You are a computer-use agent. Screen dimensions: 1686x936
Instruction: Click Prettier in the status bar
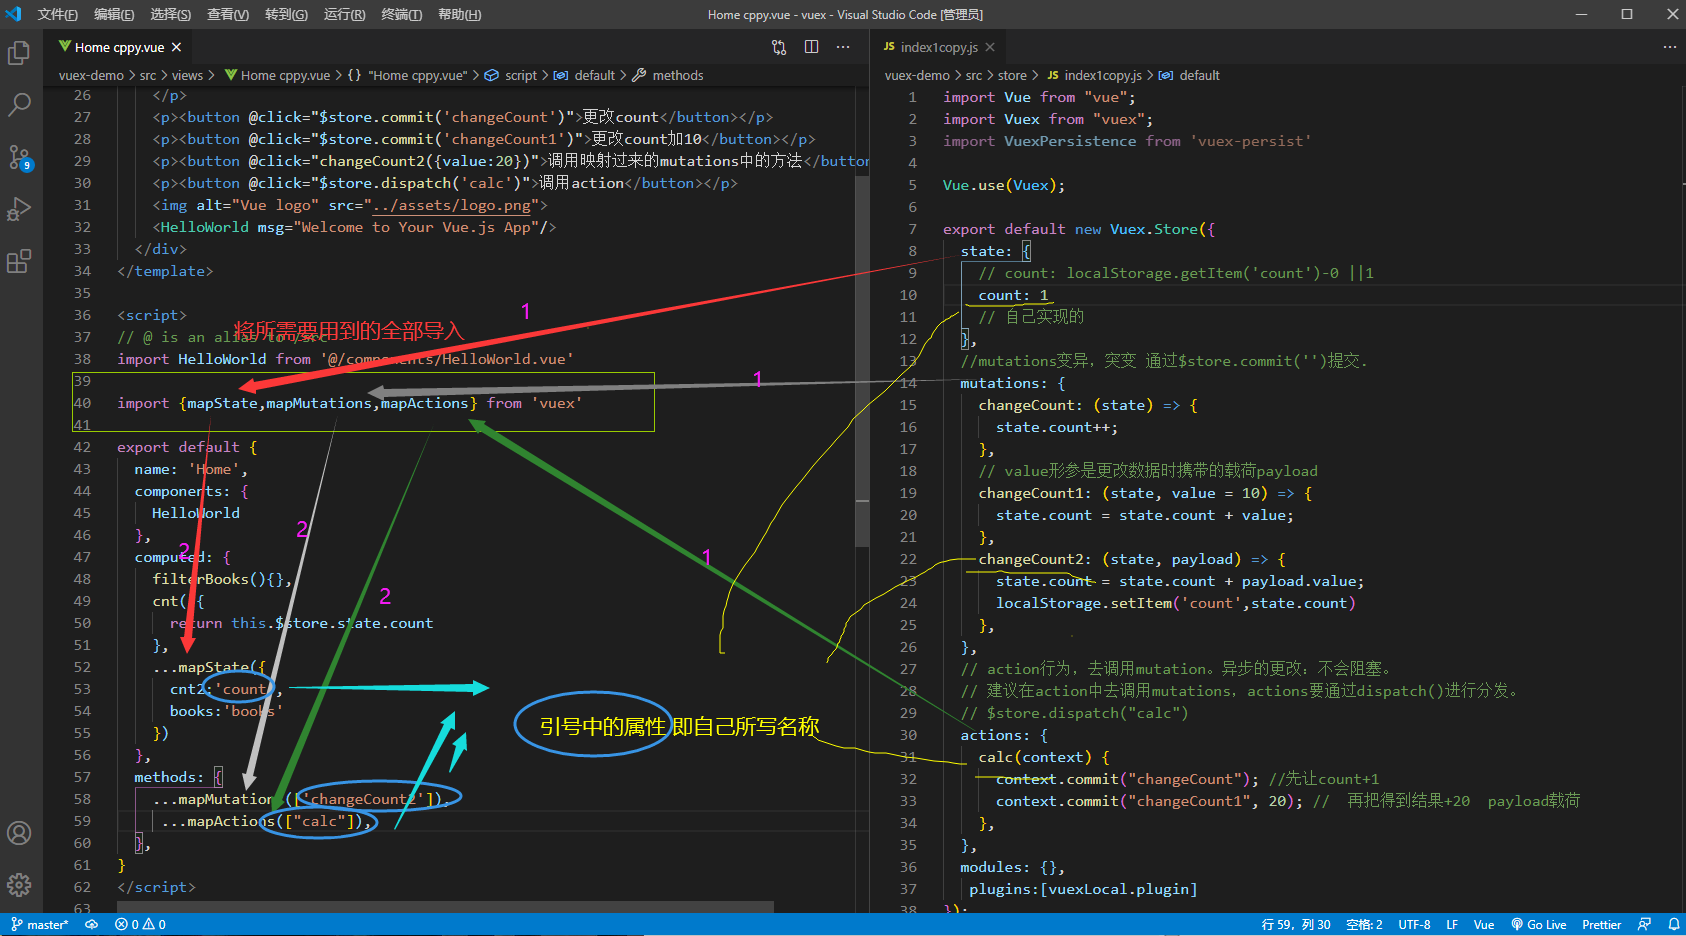coord(1601,925)
